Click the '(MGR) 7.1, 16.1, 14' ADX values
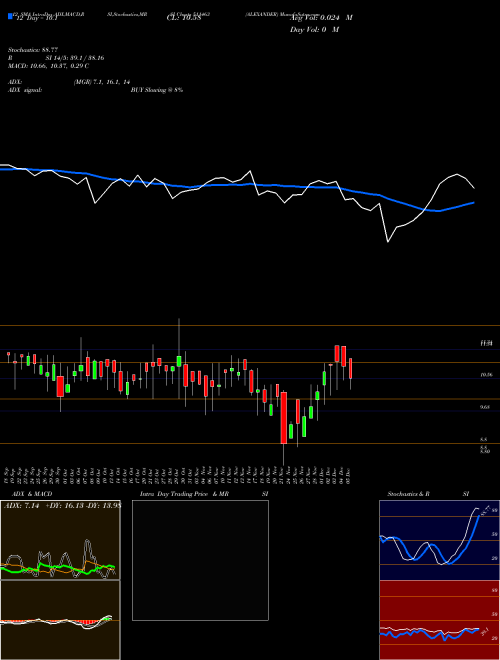 (102, 82)
